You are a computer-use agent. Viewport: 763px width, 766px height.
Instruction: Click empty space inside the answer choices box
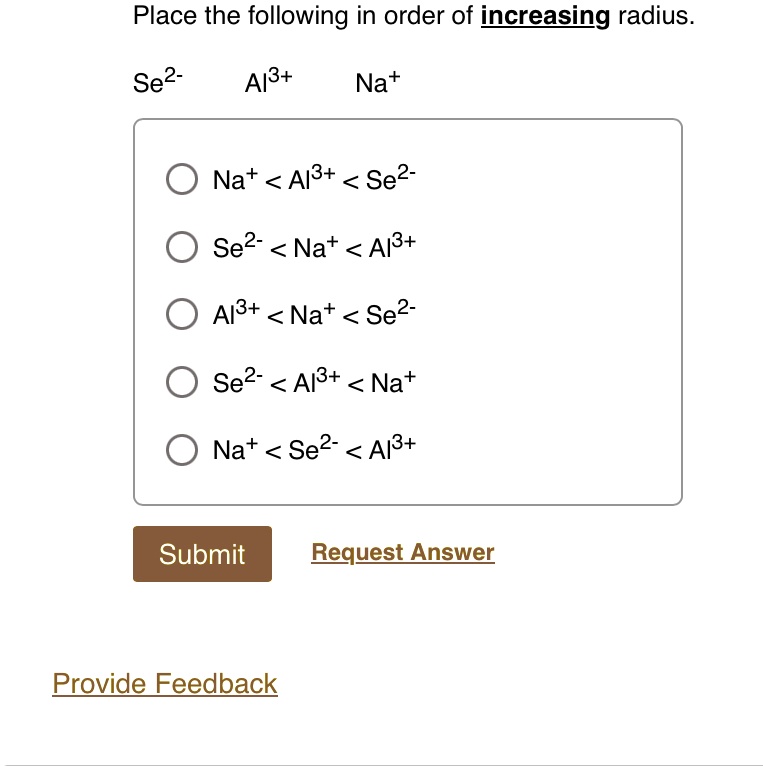point(547,313)
